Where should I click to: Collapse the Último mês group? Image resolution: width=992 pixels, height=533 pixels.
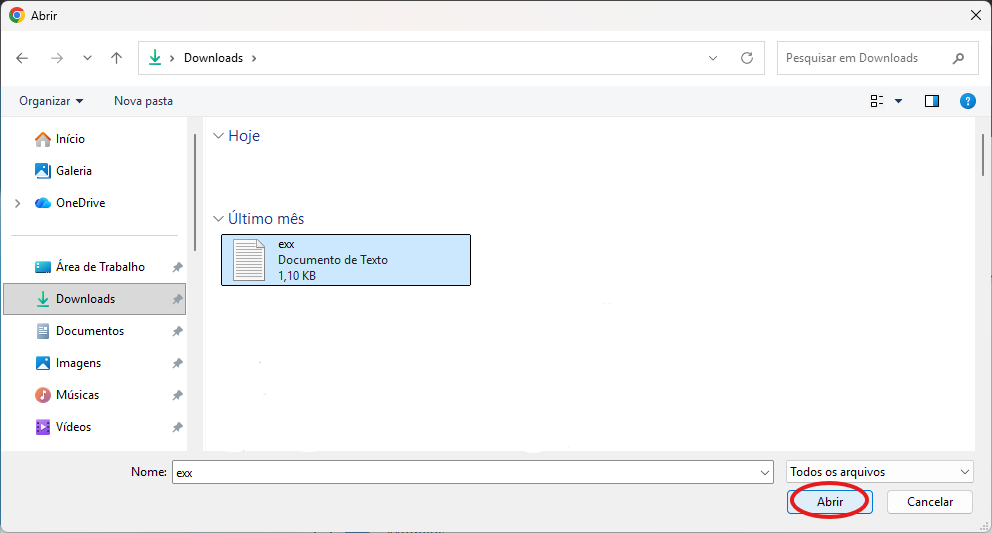[x=219, y=219]
